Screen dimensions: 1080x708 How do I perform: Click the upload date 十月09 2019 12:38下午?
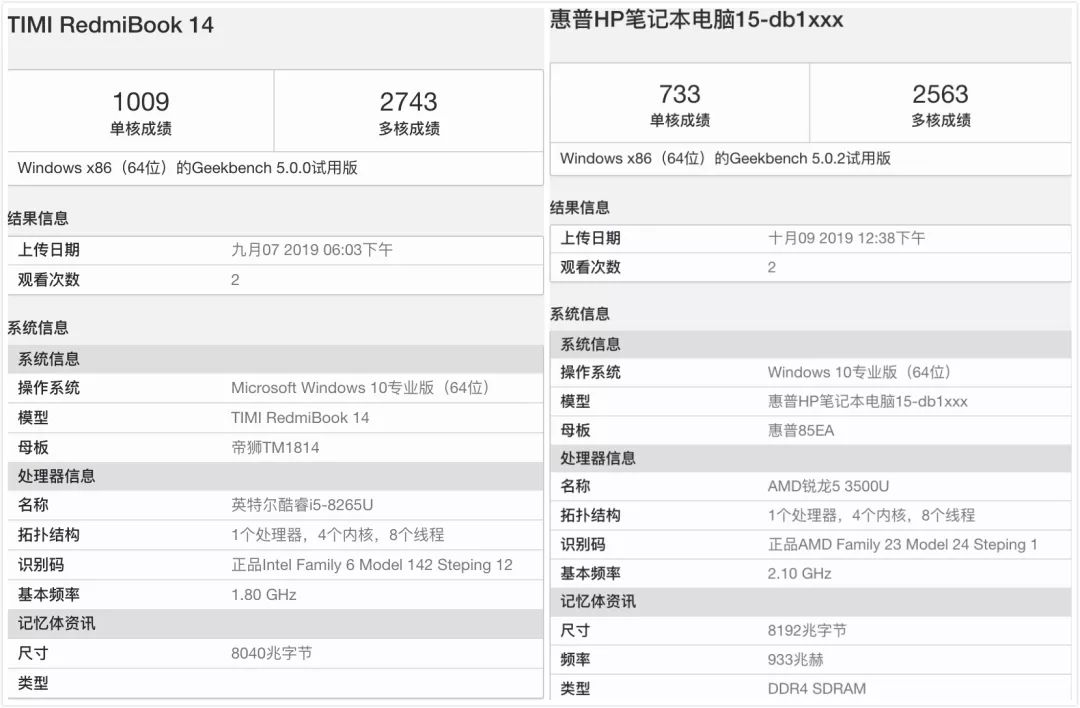847,238
